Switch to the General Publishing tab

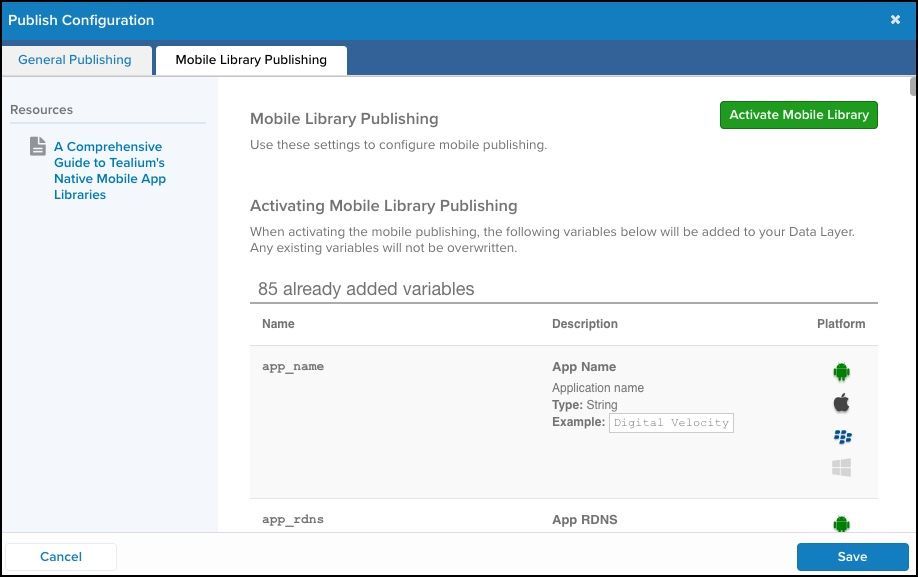[75, 60]
